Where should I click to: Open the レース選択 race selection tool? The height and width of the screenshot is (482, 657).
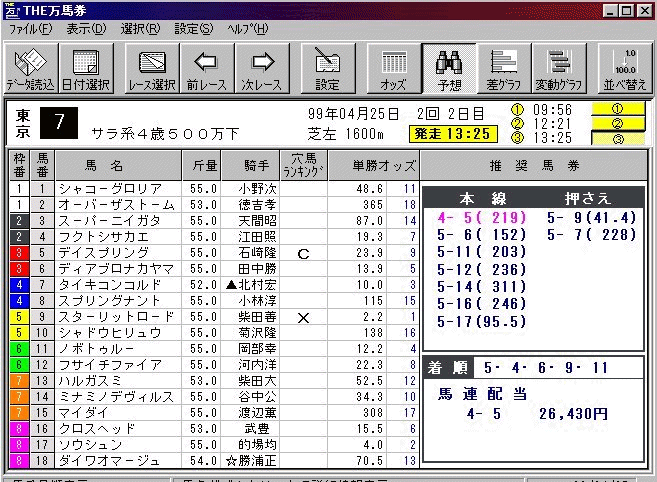[151, 68]
